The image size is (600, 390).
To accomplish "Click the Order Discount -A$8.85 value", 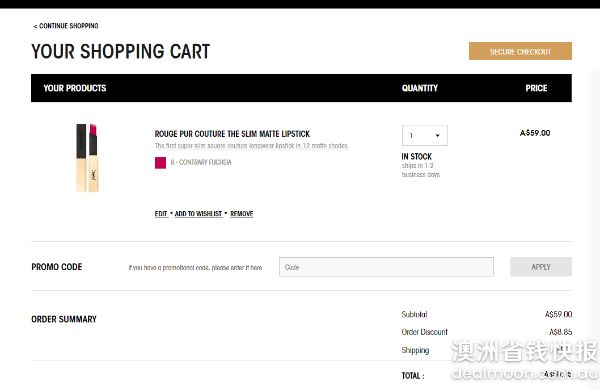I will click(x=559, y=332).
